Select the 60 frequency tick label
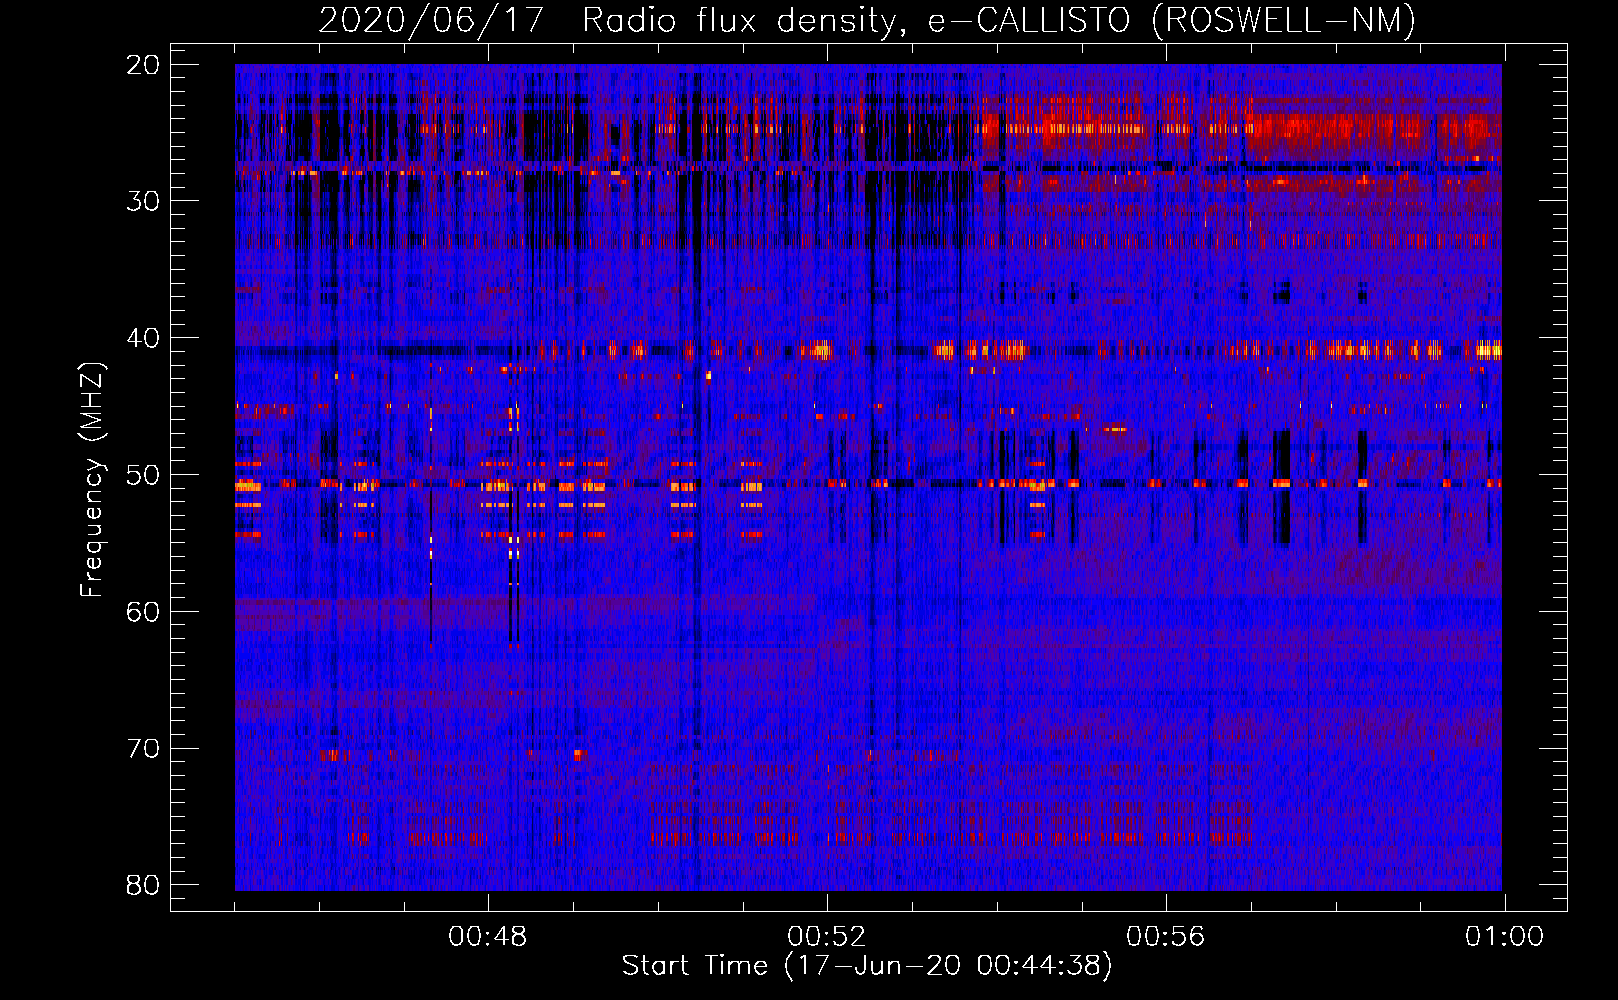The image size is (1618, 1000). click(143, 612)
